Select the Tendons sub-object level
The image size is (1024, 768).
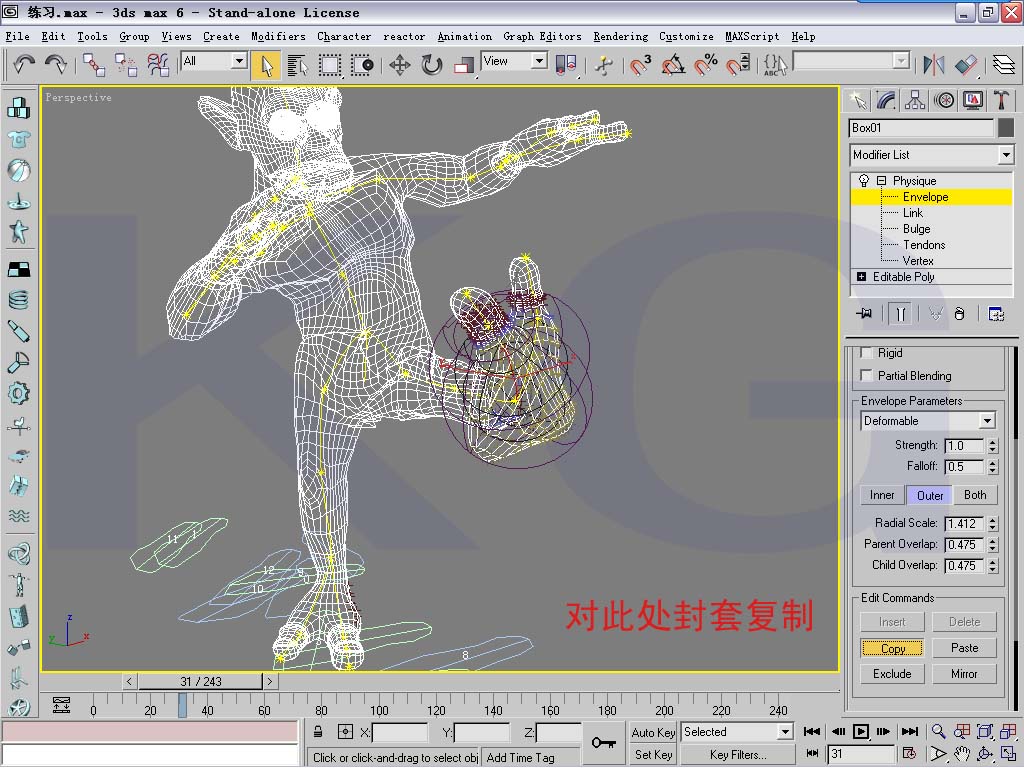(x=924, y=245)
